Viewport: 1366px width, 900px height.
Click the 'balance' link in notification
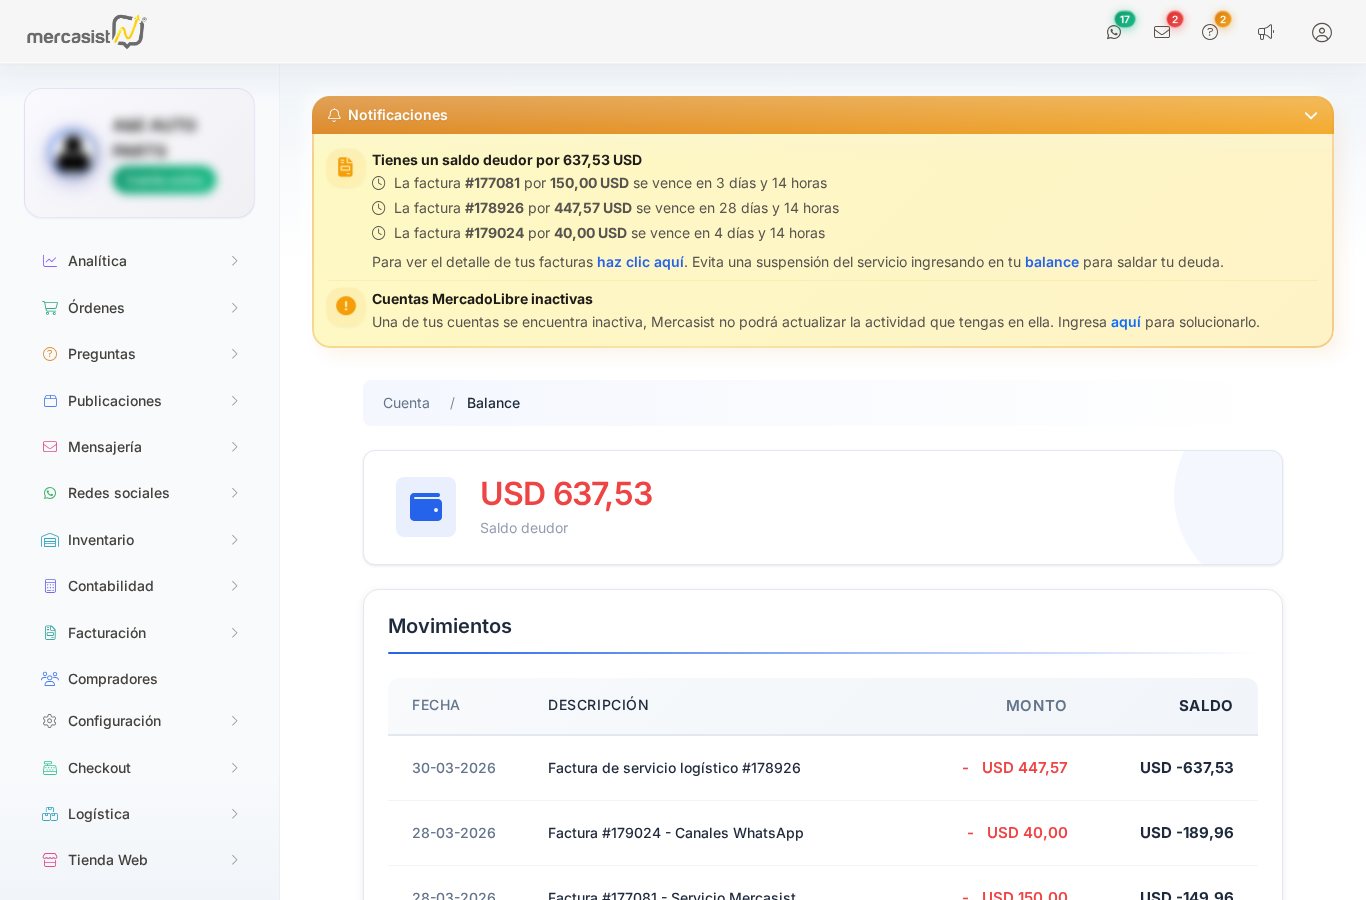(1052, 262)
